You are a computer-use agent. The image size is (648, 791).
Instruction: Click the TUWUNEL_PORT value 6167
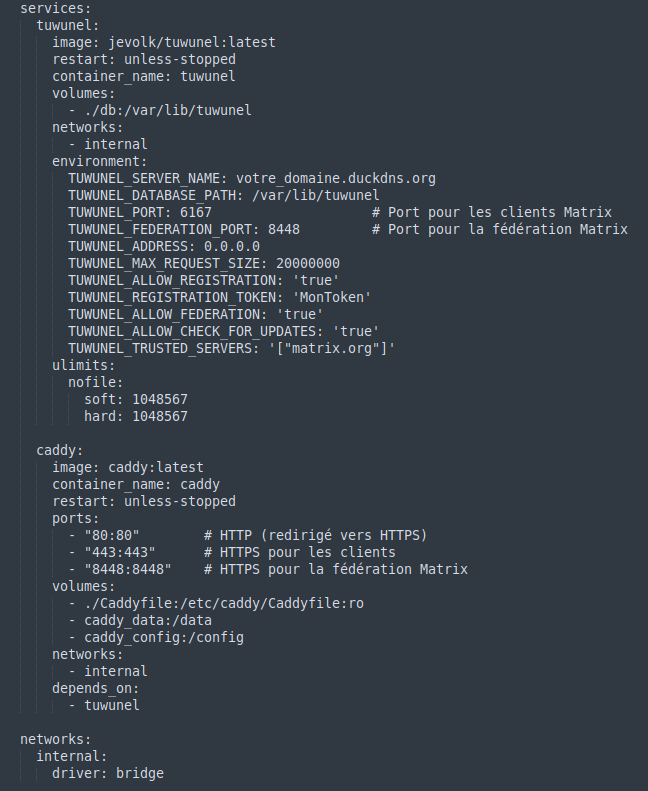tap(196, 212)
